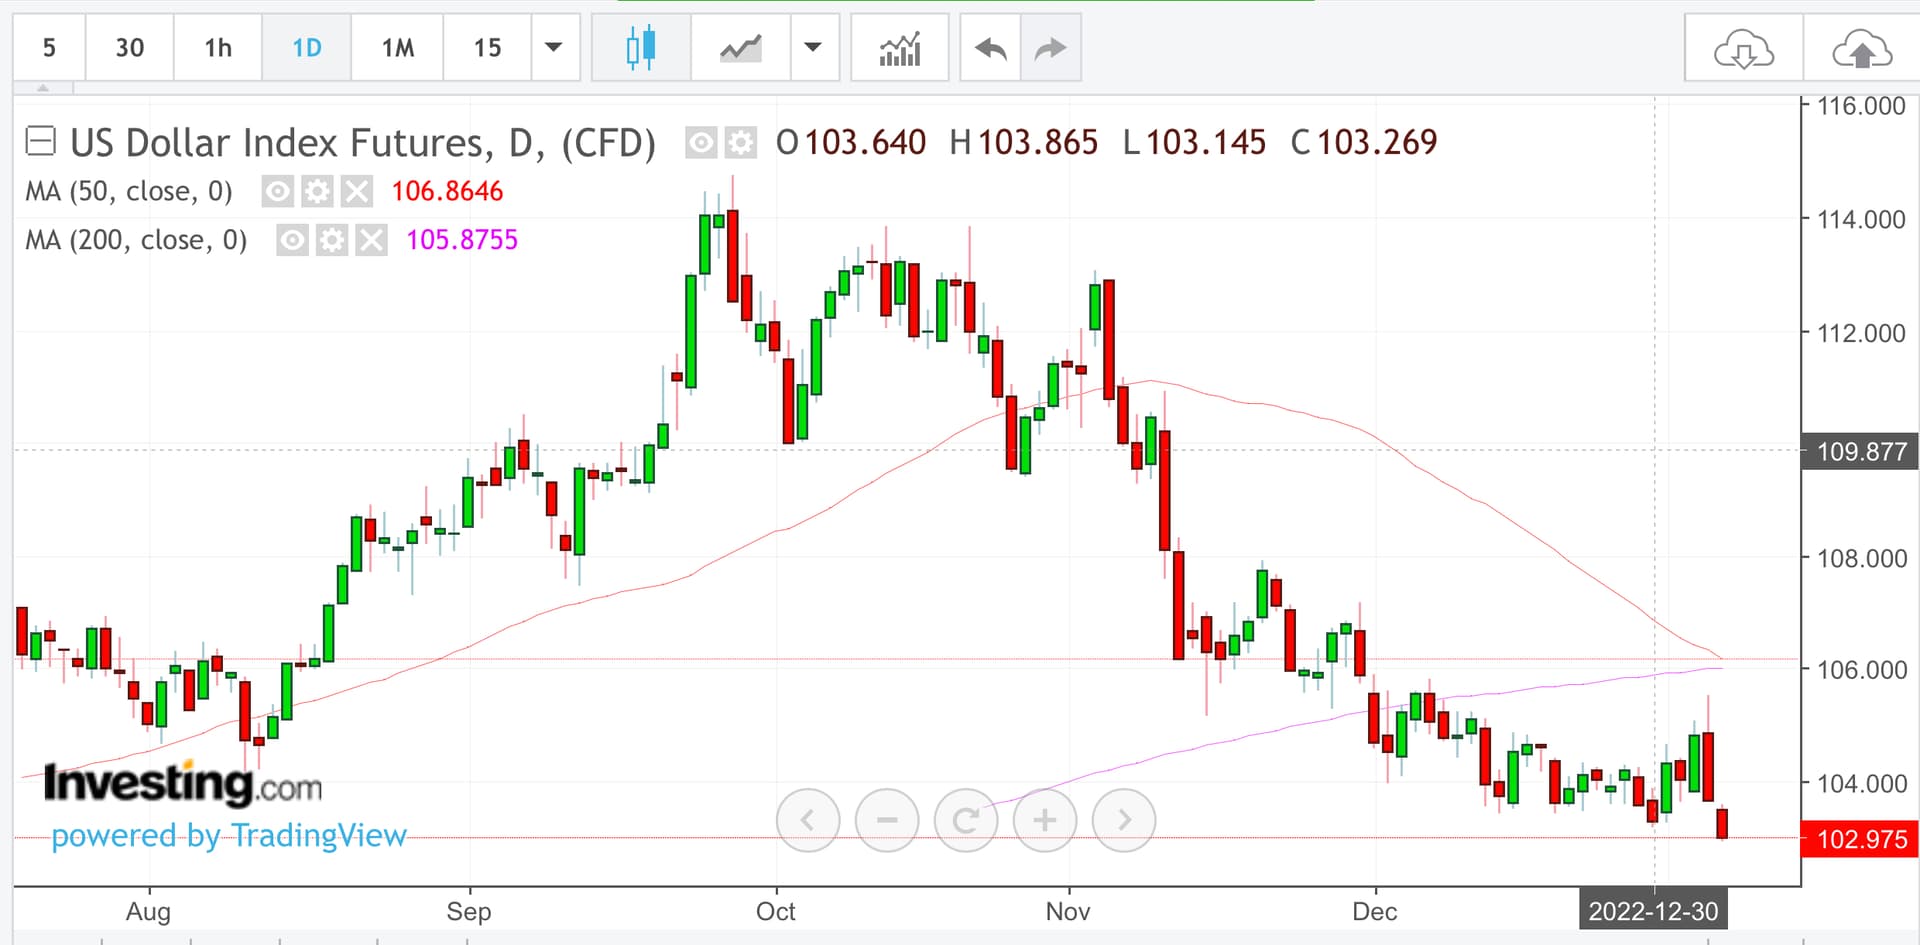Viewport: 1920px width, 945px height.
Task: Switch to the line chart style icon
Action: click(x=740, y=48)
